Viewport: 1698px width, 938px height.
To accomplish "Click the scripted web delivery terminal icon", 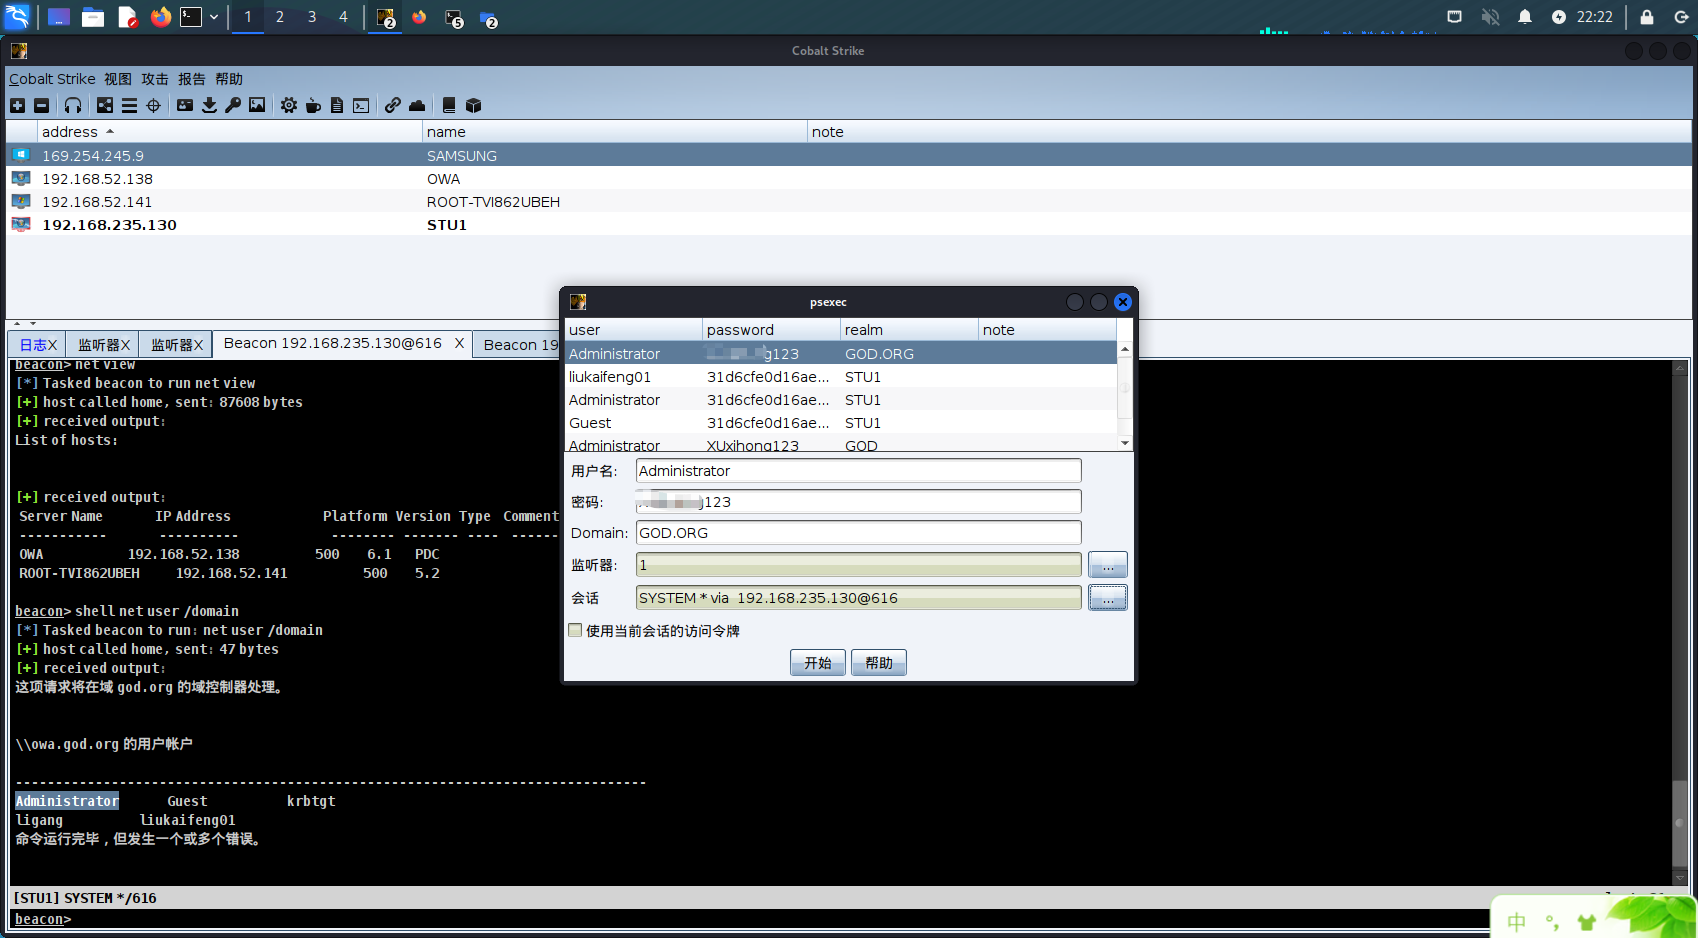I will (x=361, y=105).
